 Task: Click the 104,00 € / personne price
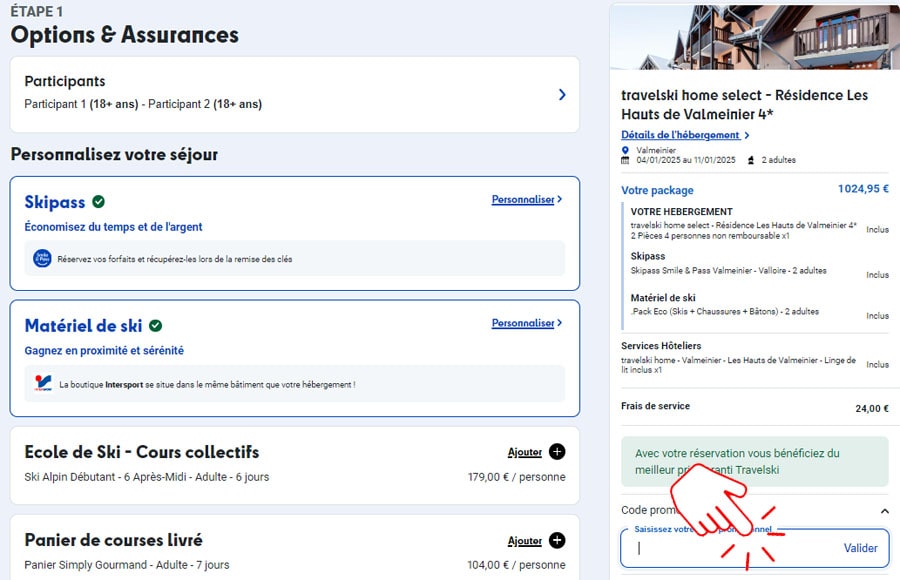coord(517,564)
